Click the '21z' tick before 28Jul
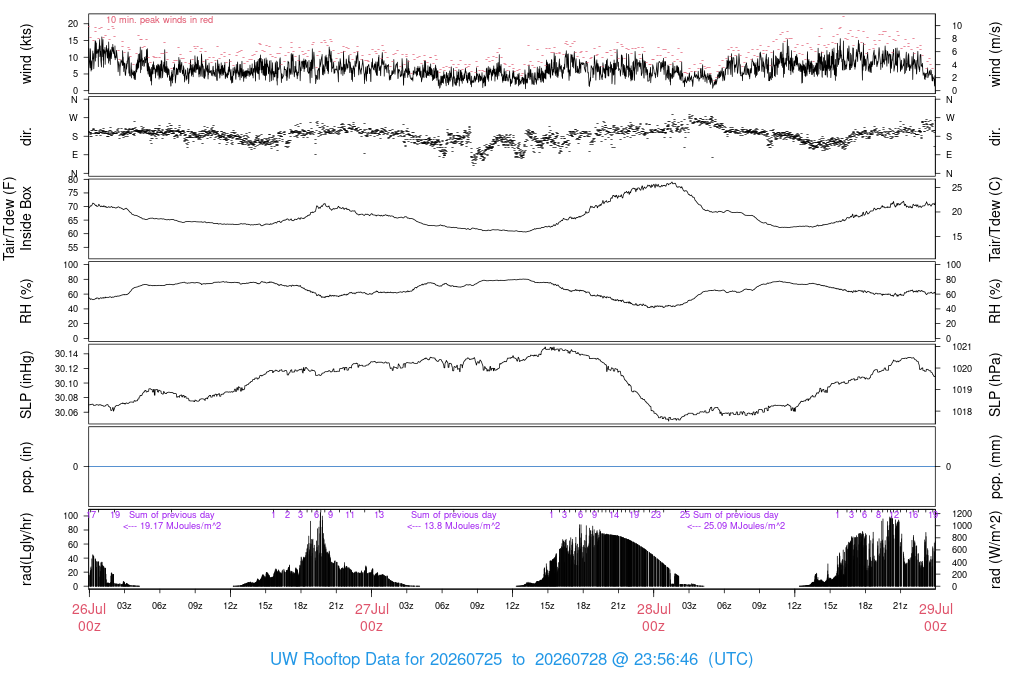 point(618,606)
